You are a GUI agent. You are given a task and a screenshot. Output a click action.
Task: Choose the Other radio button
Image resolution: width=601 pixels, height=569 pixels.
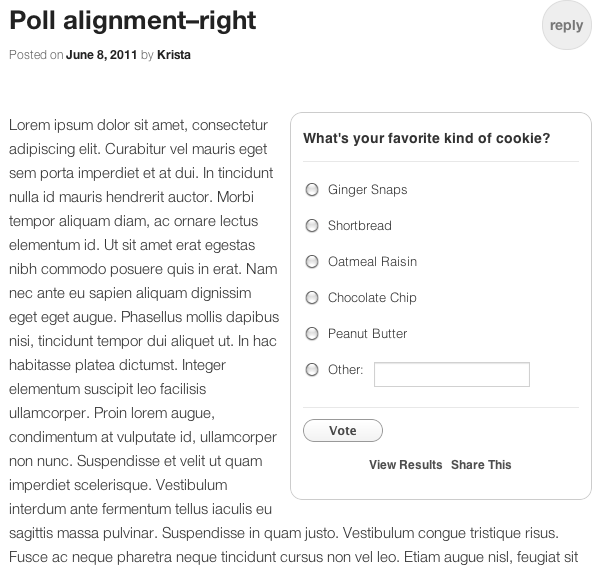point(312,370)
